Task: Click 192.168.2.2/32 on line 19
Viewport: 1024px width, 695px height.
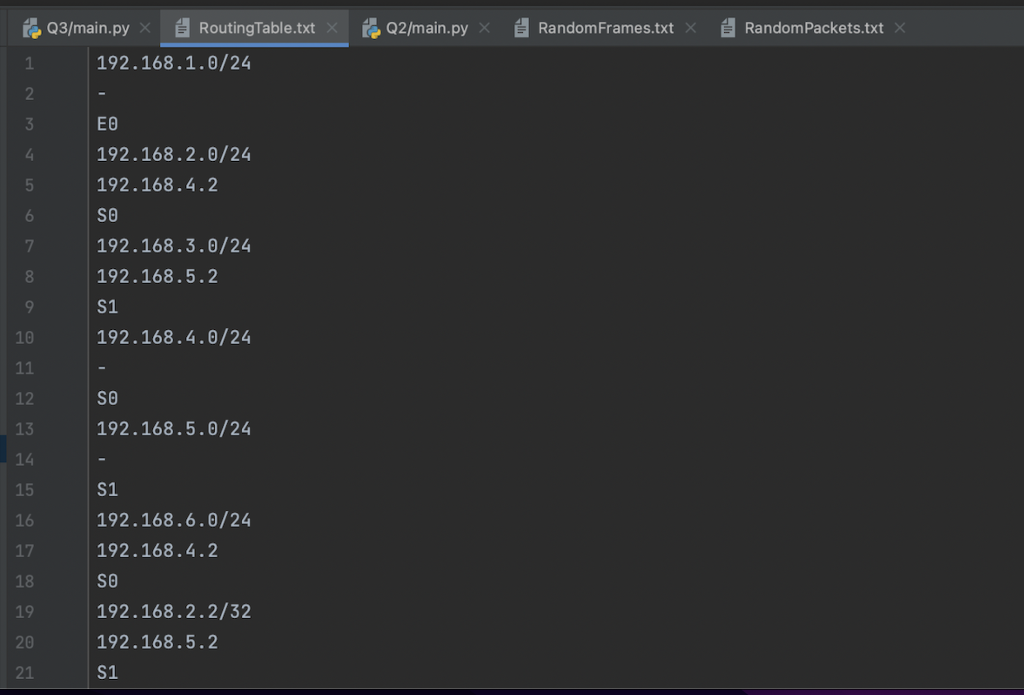Action: pyautogui.click(x=174, y=612)
